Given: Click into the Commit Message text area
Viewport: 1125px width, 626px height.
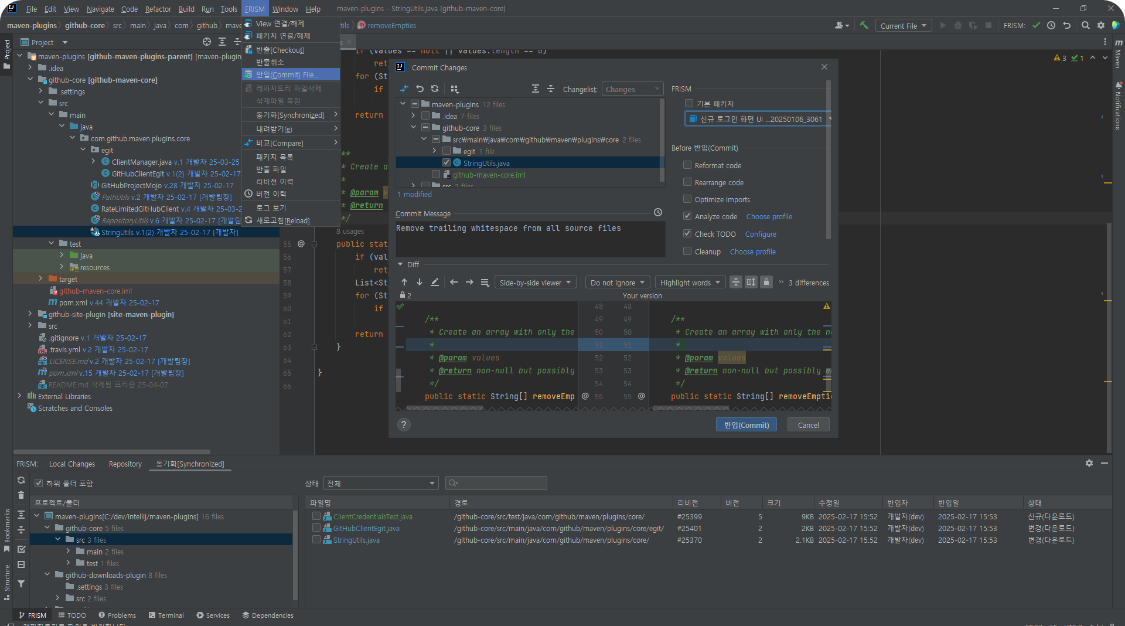Looking at the screenshot, I should coord(530,238).
